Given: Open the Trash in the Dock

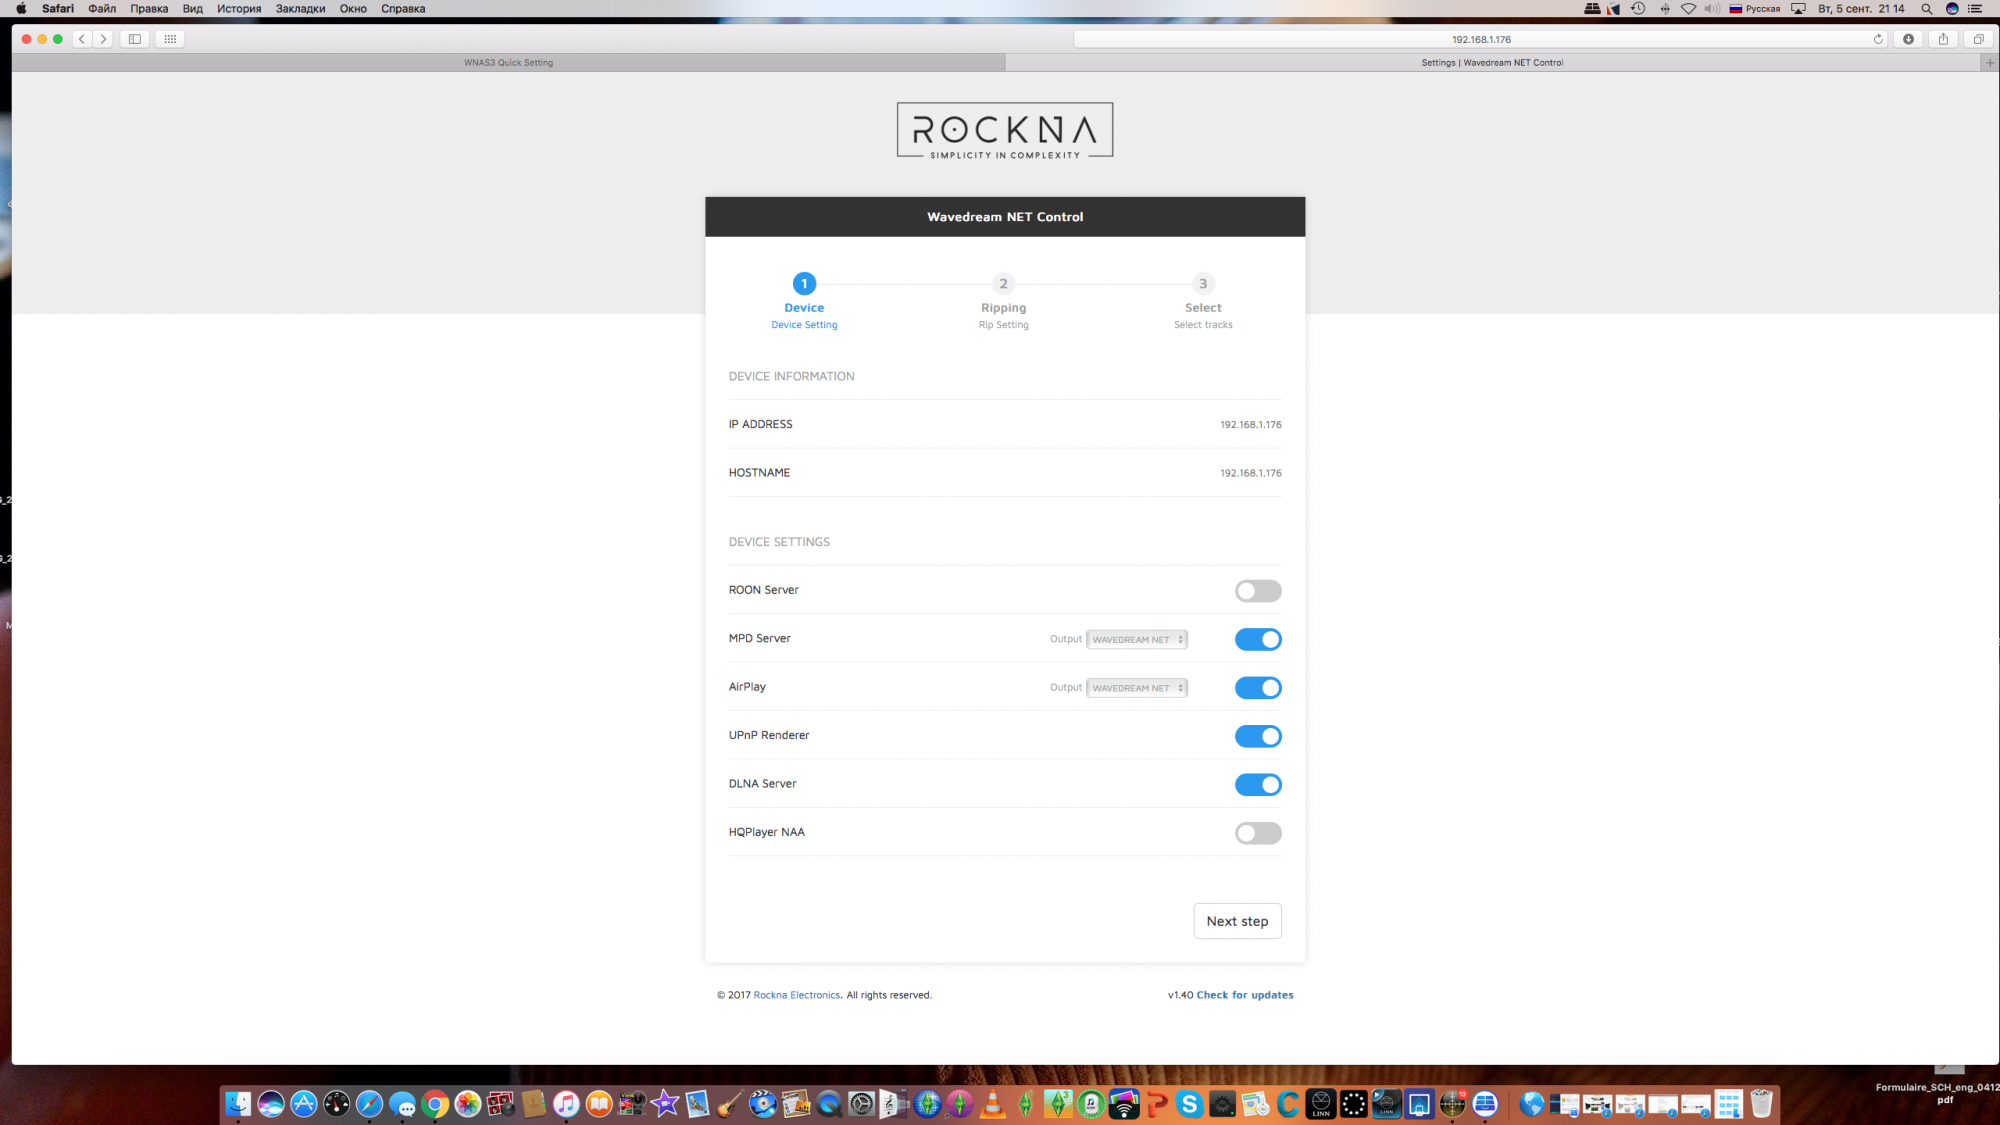Looking at the screenshot, I should (x=1761, y=1104).
